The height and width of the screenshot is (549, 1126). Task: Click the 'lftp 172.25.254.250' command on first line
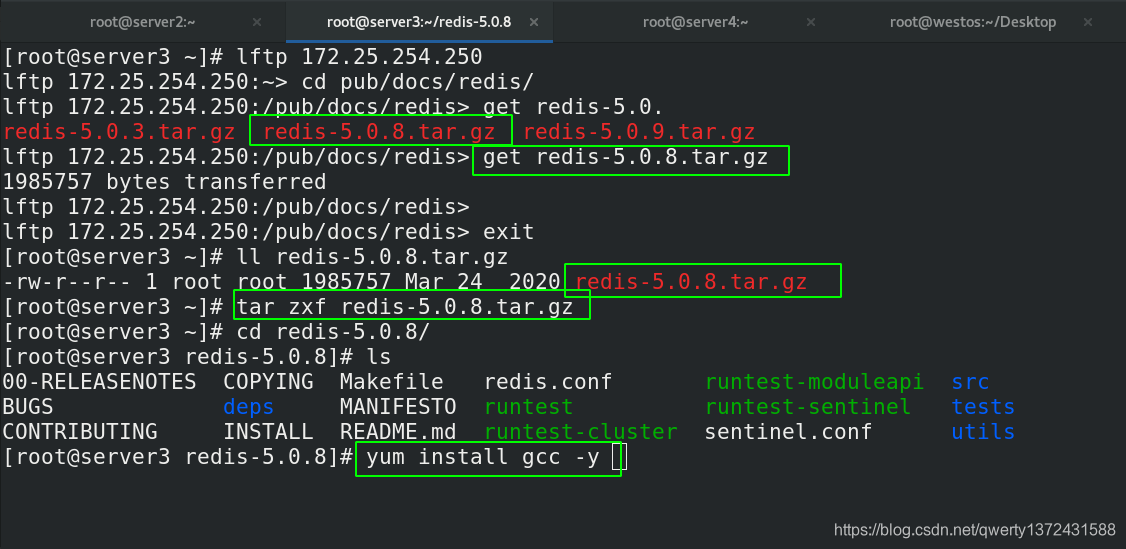coord(359,57)
